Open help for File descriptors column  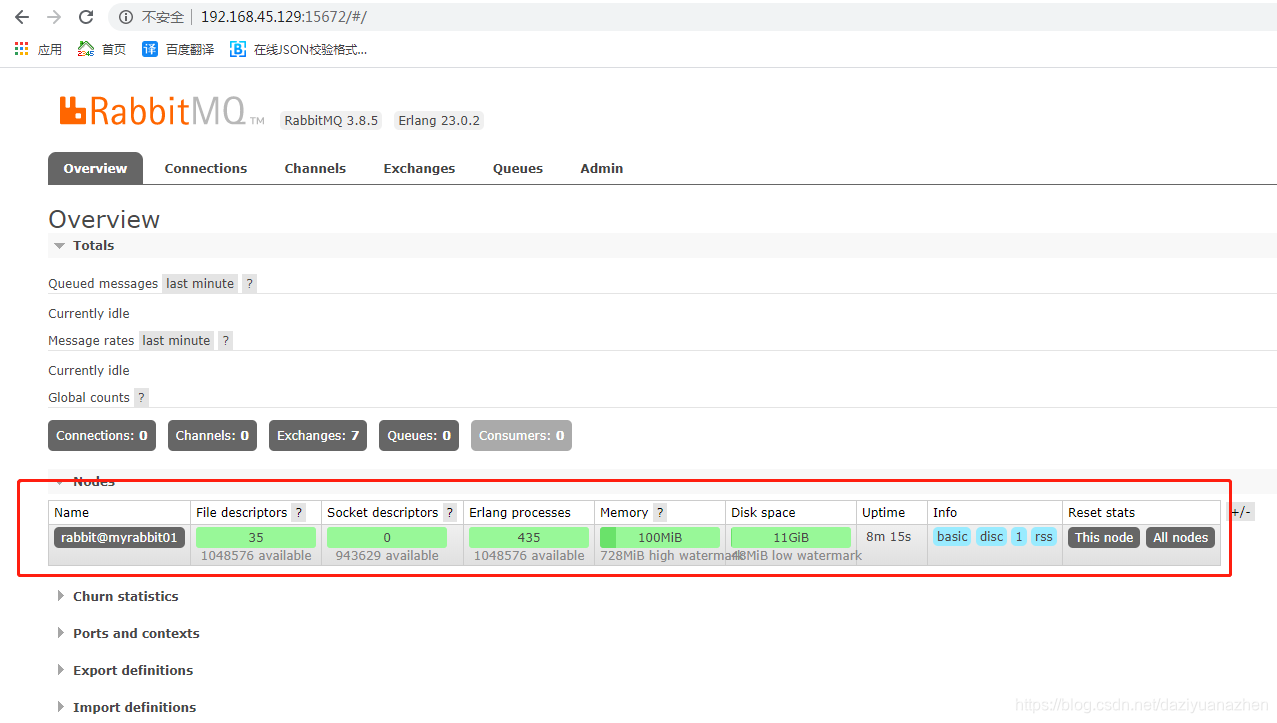(x=298, y=513)
